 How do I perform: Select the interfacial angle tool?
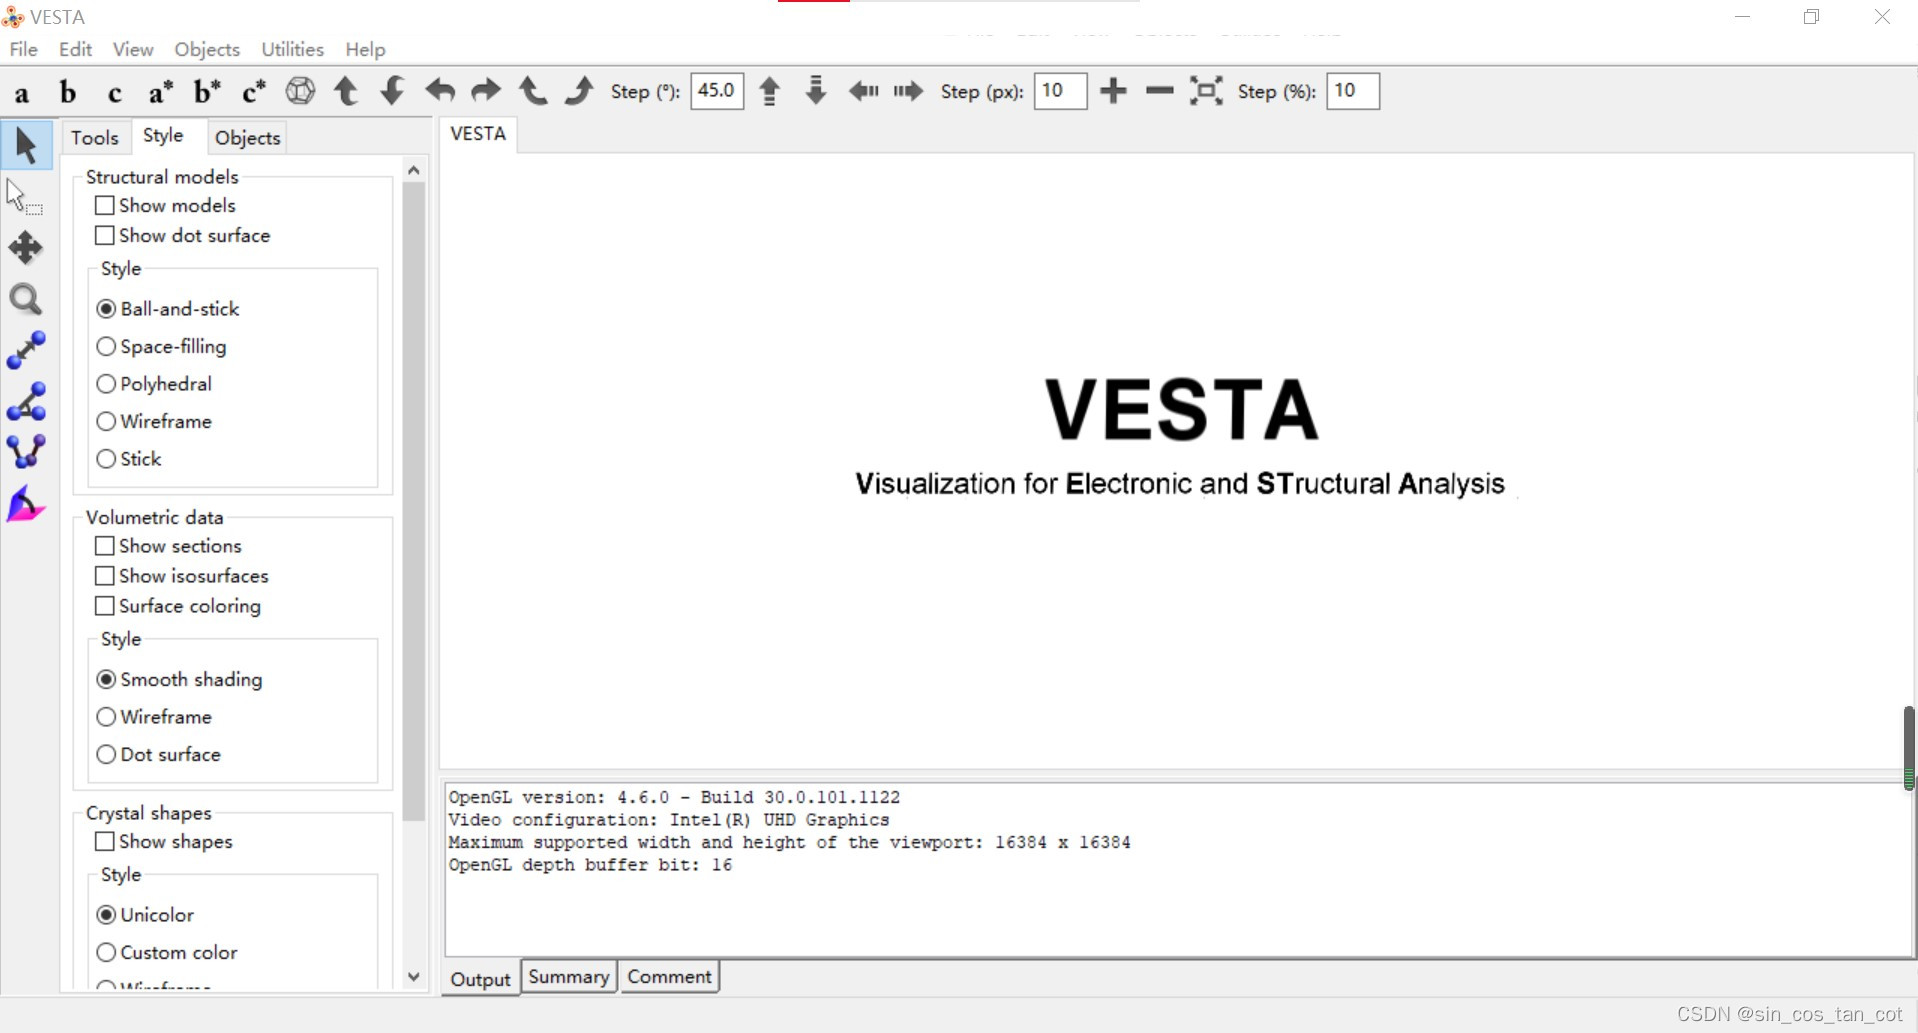click(26, 504)
